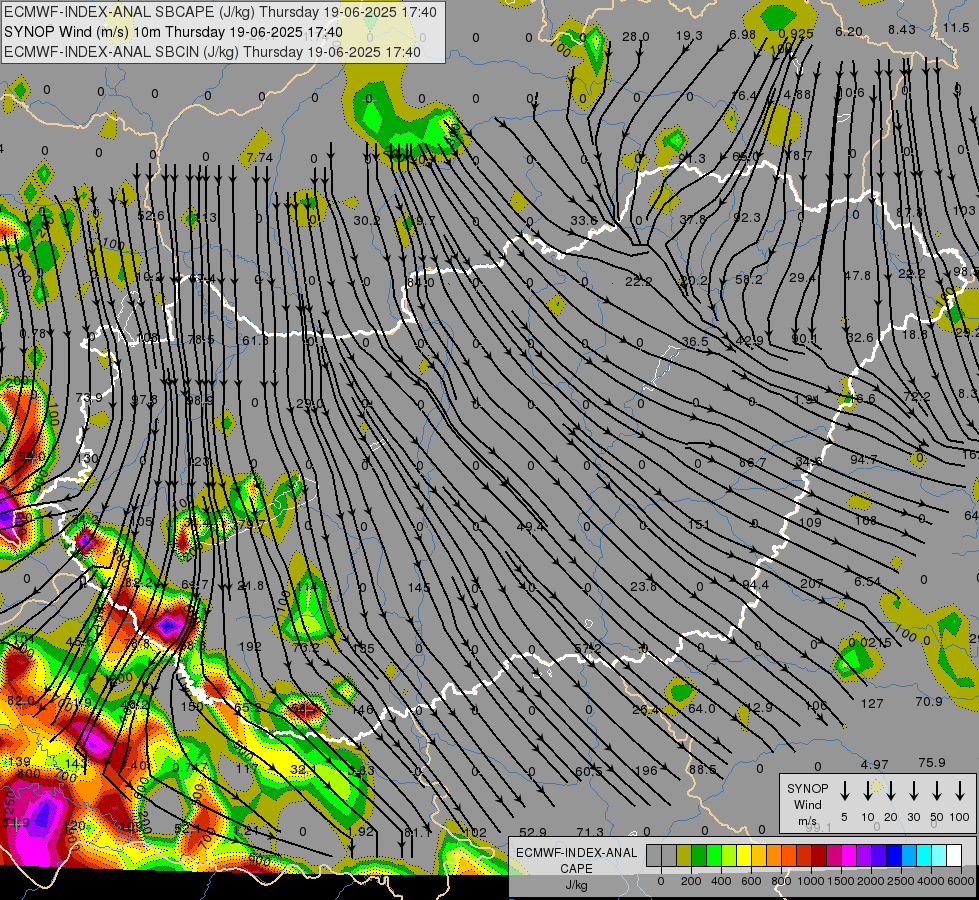Select the SBCAPE title line in header
The image size is (979, 900).
pyautogui.click(x=220, y=12)
